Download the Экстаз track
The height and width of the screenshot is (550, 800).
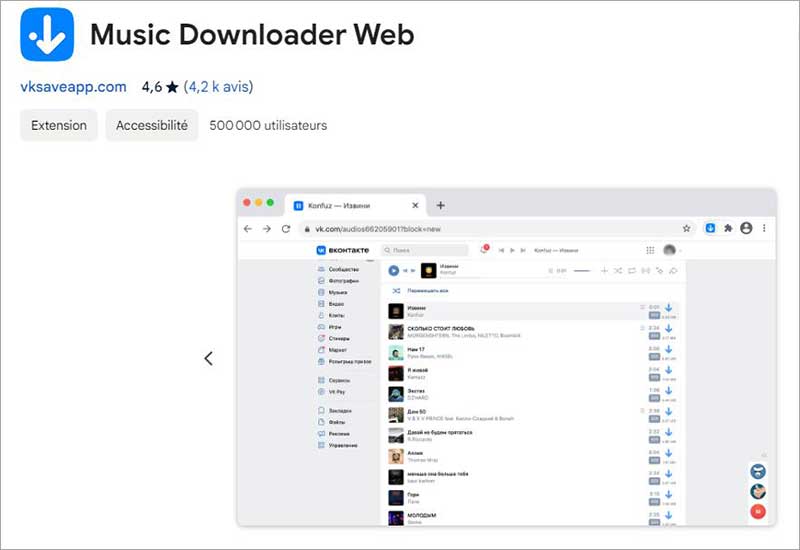[x=668, y=390]
